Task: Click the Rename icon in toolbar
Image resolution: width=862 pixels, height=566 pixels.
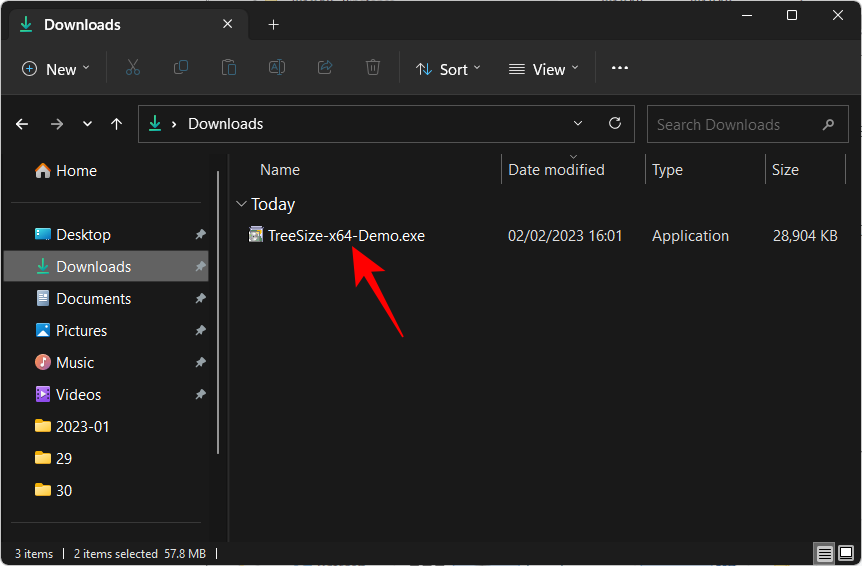Action: 277,68
